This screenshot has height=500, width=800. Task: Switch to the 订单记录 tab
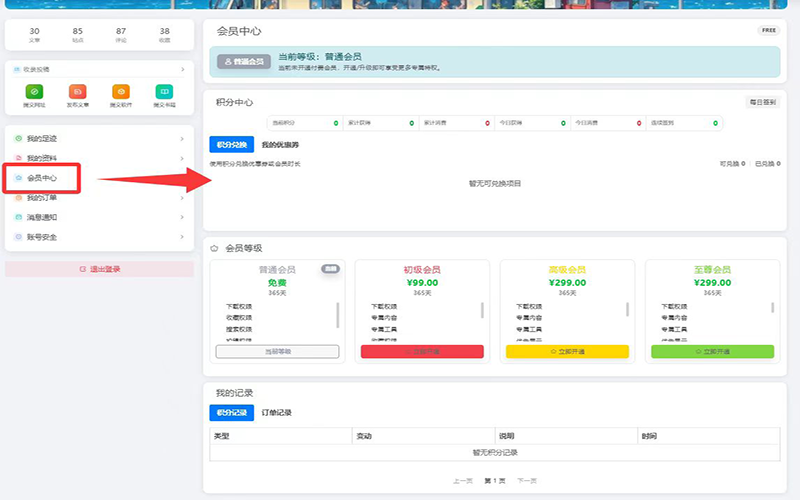277,412
